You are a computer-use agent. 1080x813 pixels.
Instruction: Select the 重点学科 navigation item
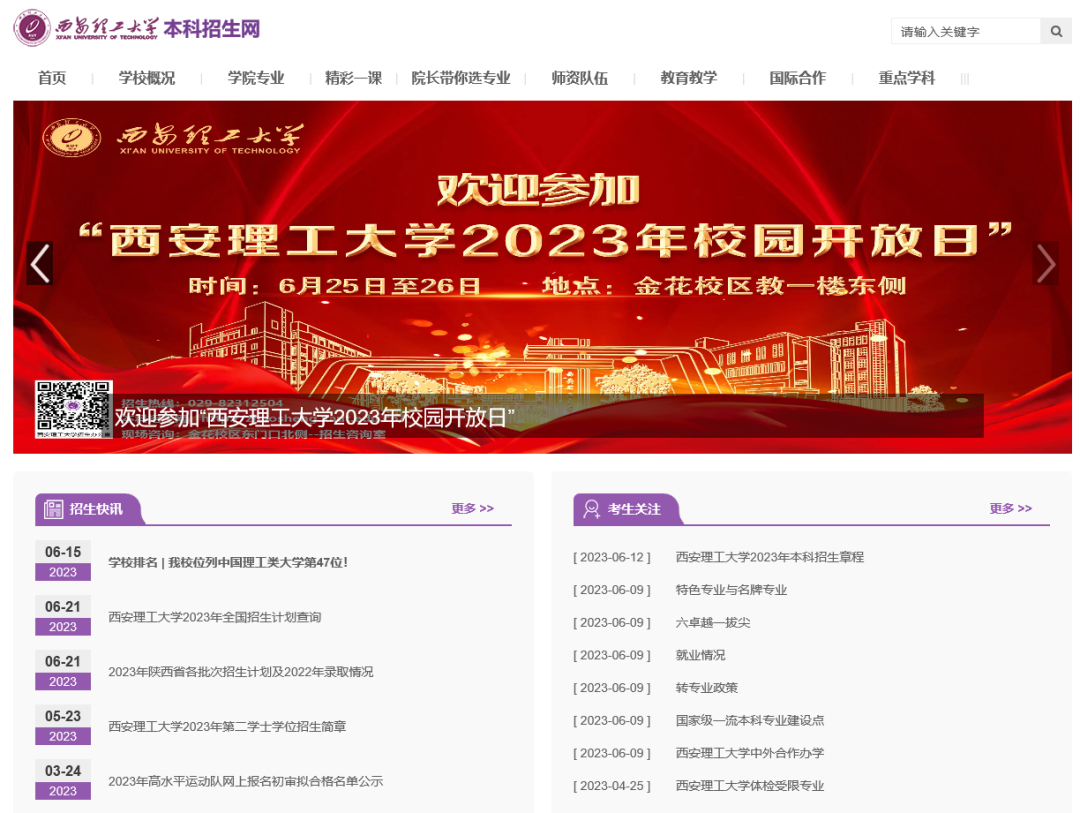pos(906,78)
